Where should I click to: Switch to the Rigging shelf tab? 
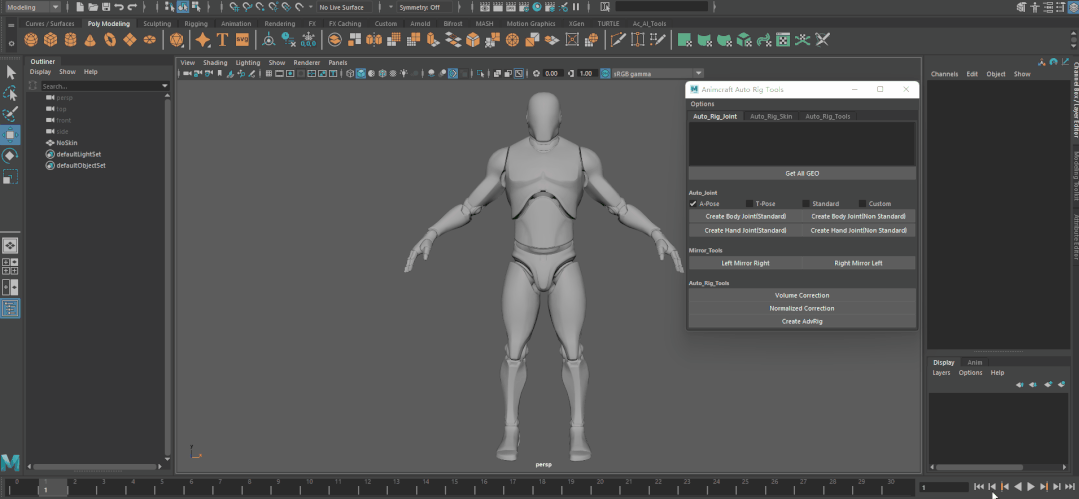(196, 23)
